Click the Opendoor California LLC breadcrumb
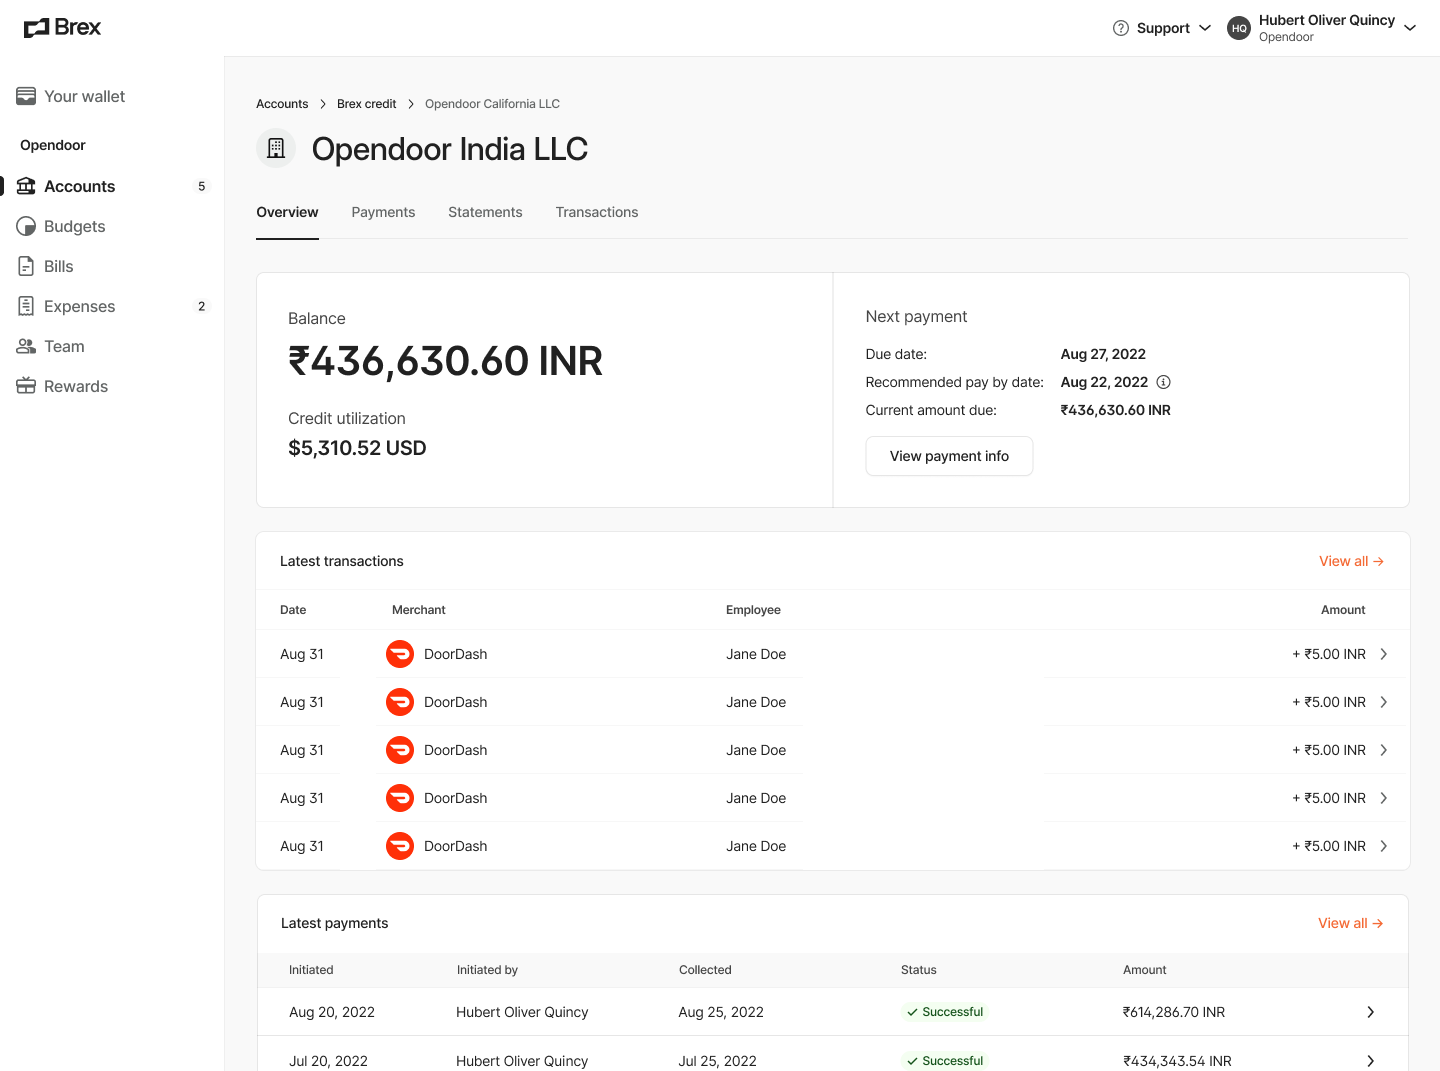 point(492,104)
